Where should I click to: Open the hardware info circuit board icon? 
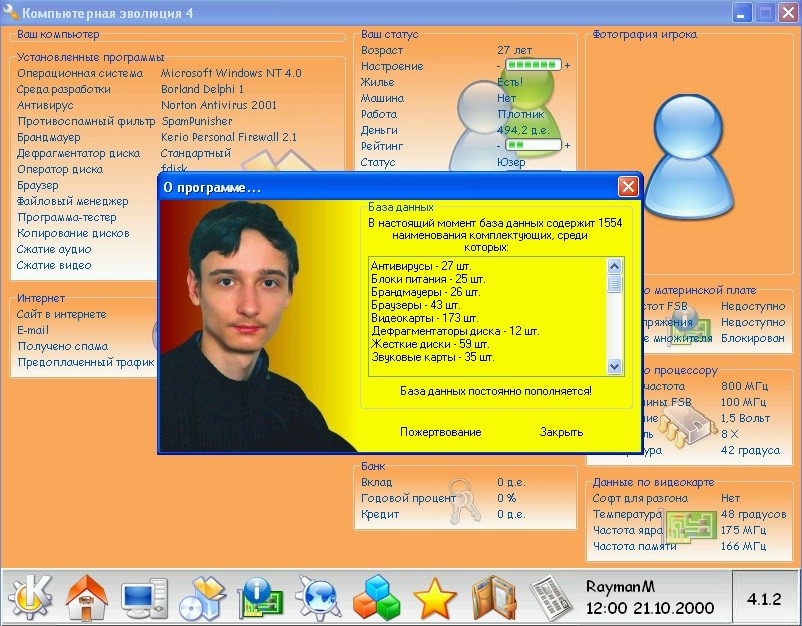(261, 597)
